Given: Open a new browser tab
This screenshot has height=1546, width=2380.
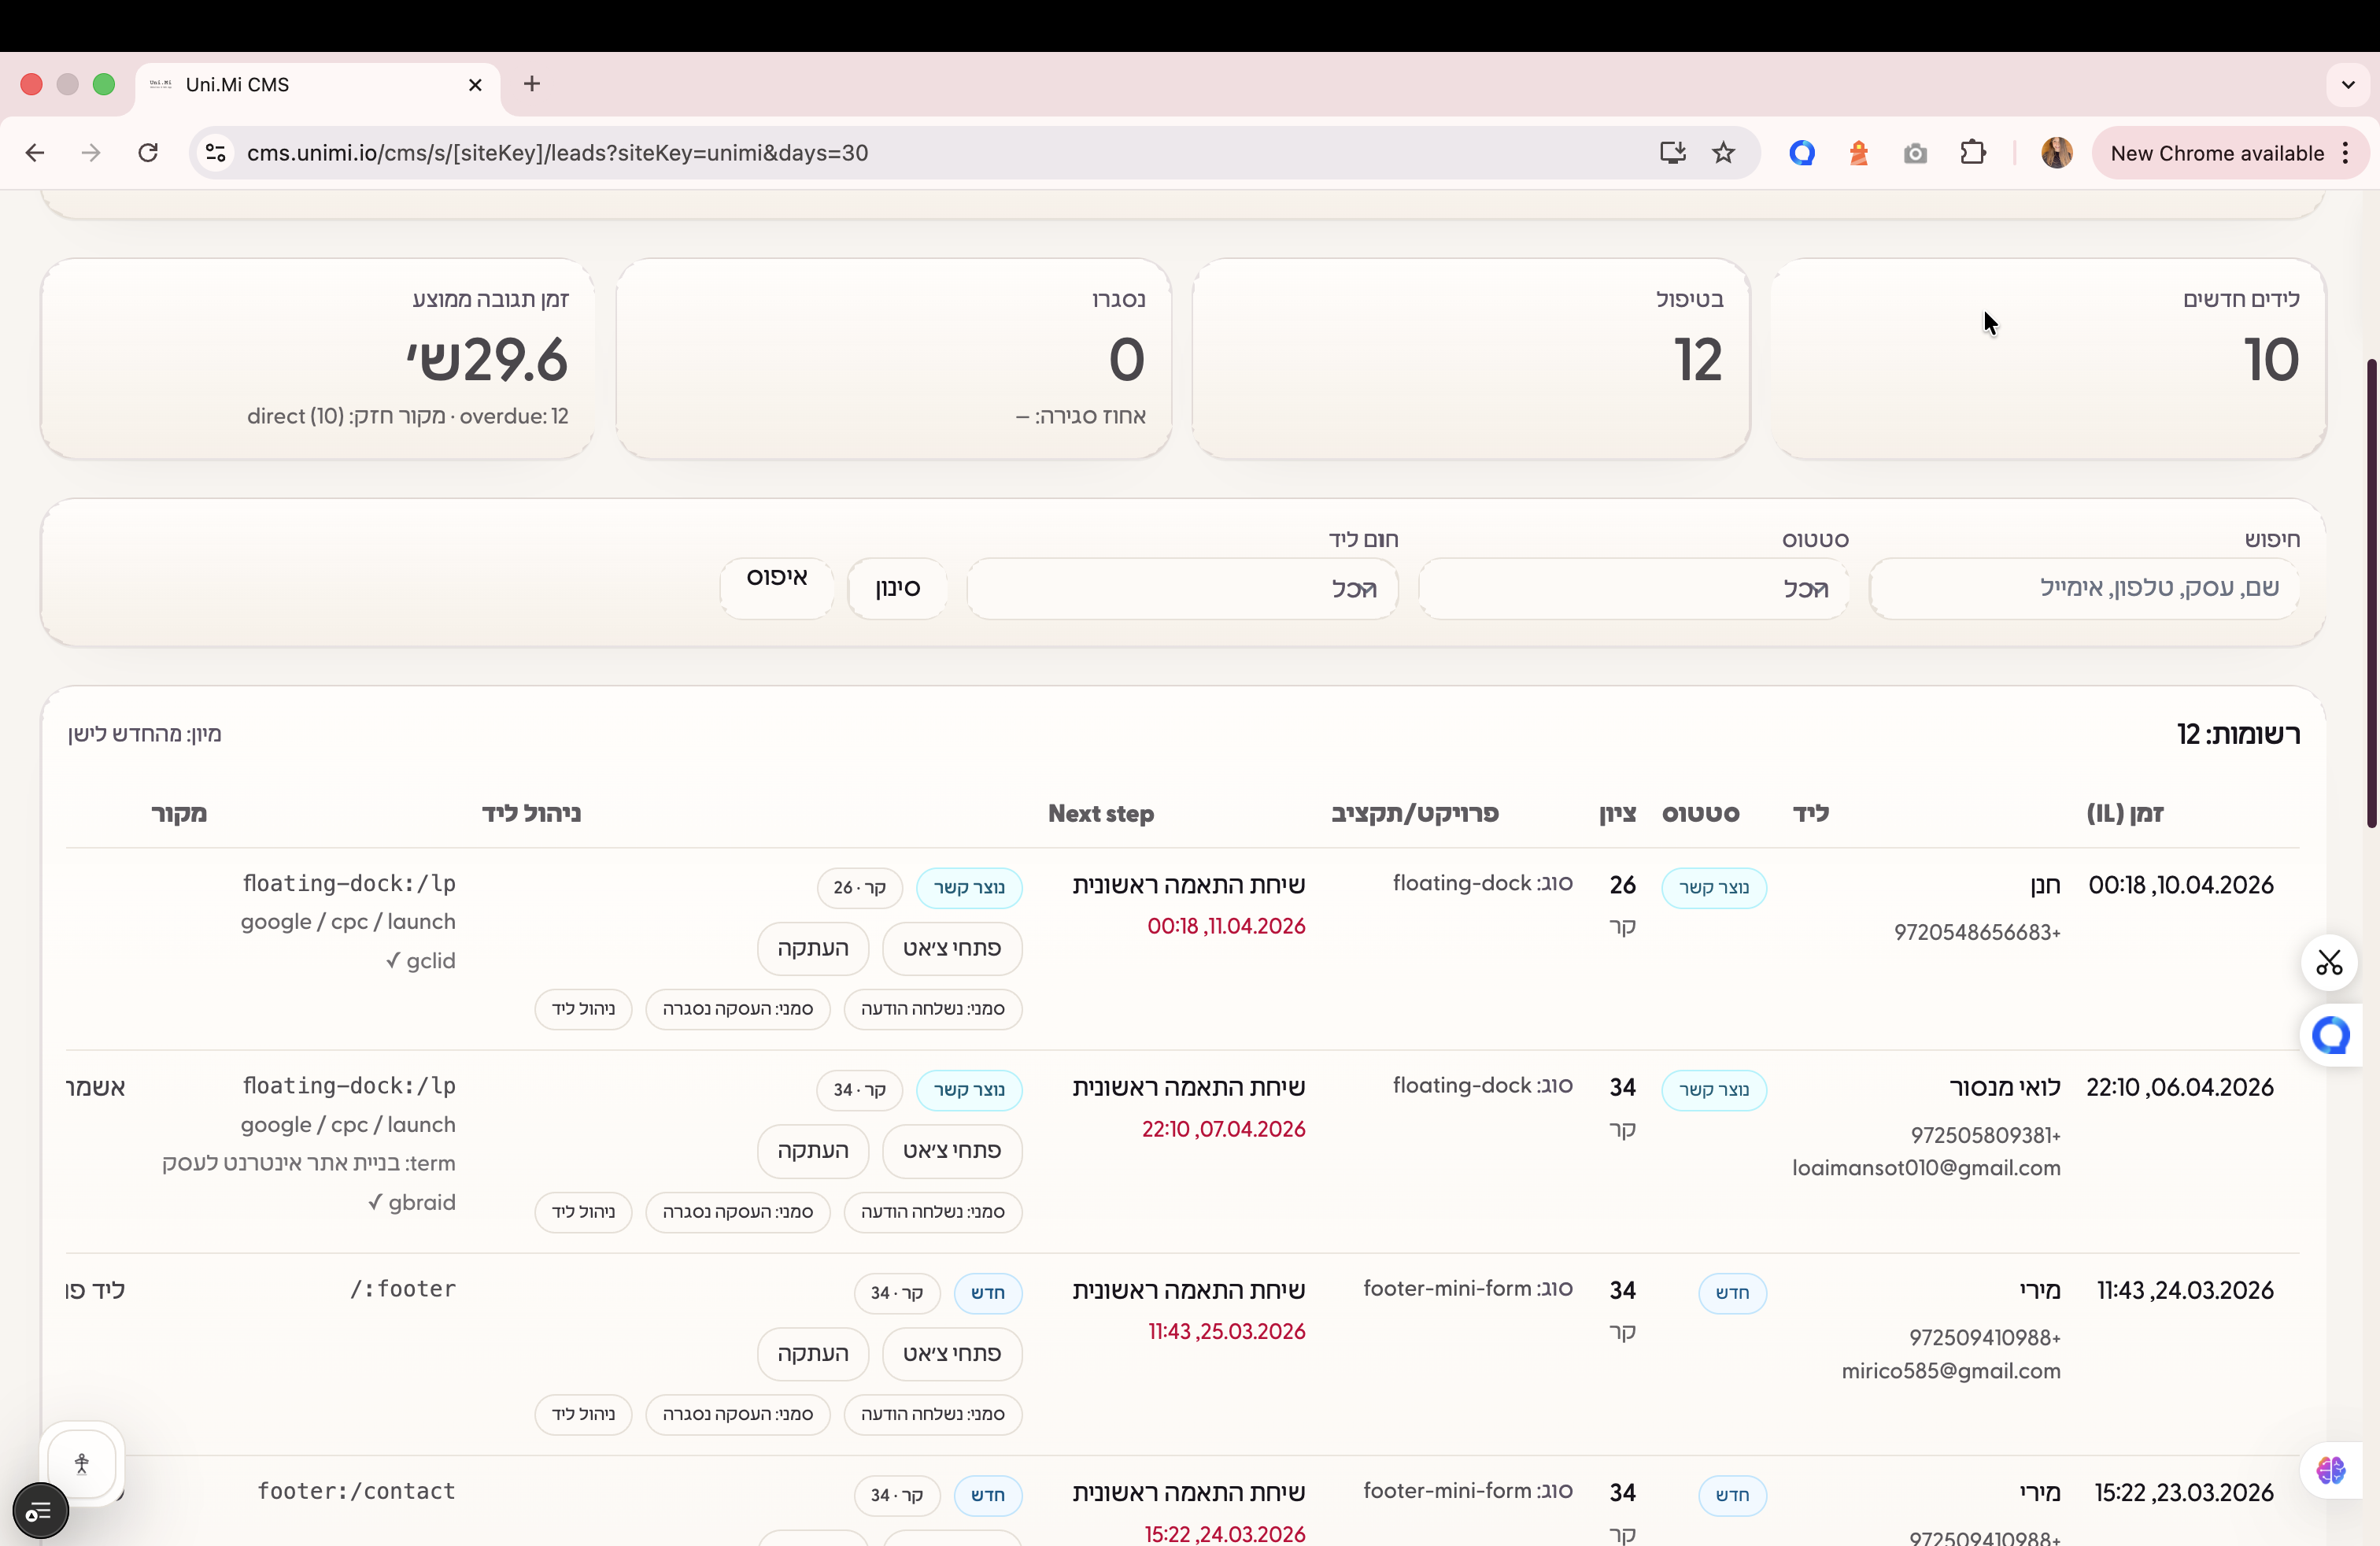Looking at the screenshot, I should click(x=532, y=85).
